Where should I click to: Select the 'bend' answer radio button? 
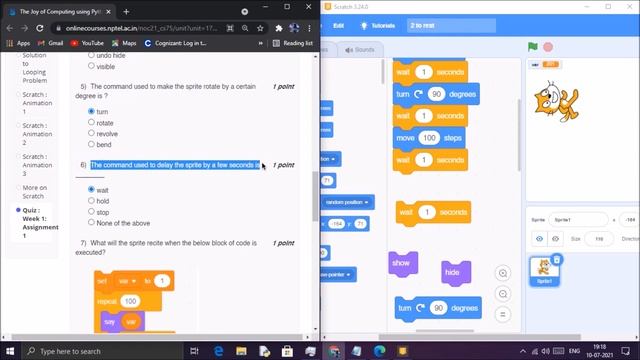click(x=91, y=144)
